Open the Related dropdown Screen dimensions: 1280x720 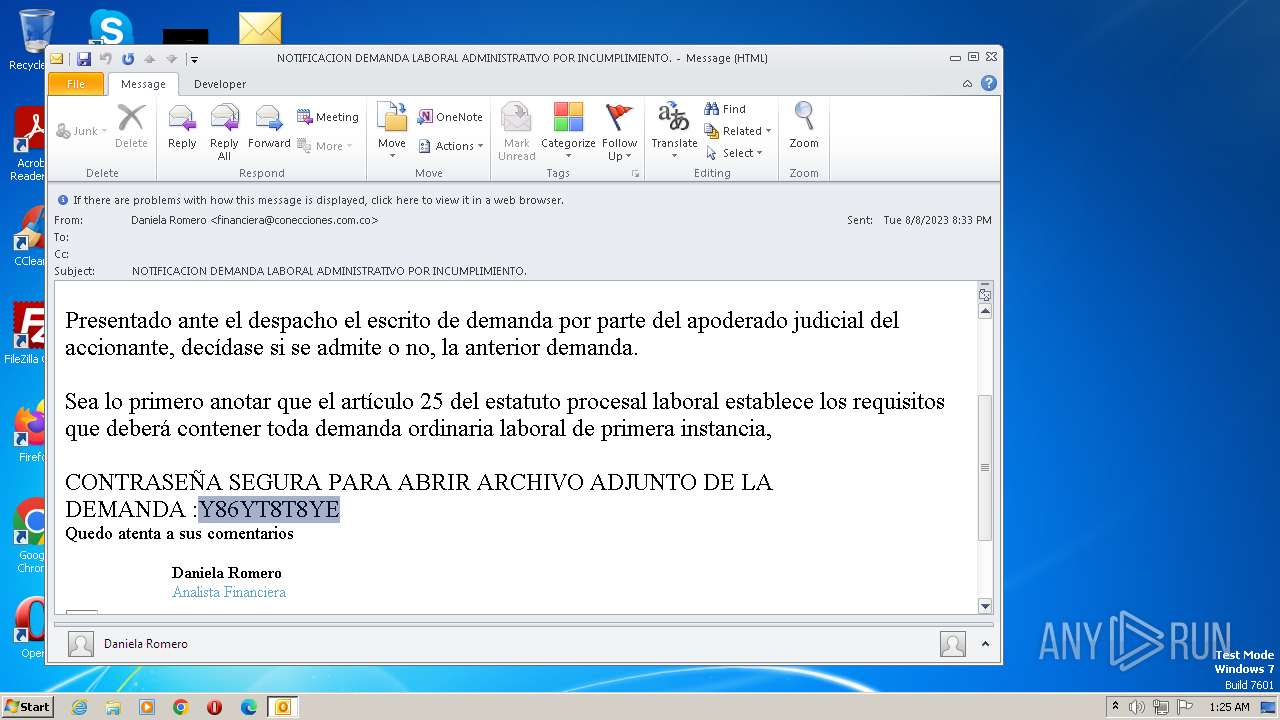pyautogui.click(x=738, y=131)
